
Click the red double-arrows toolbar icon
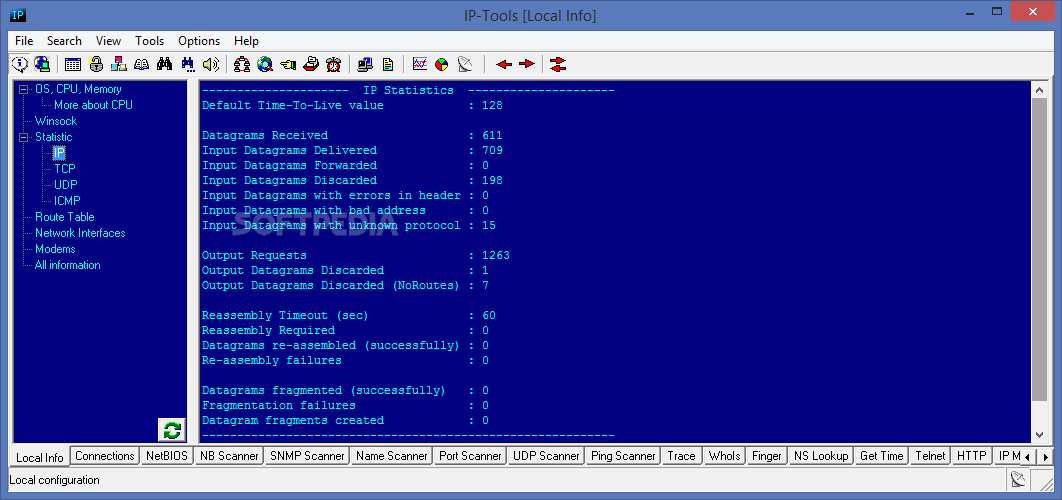(558, 64)
